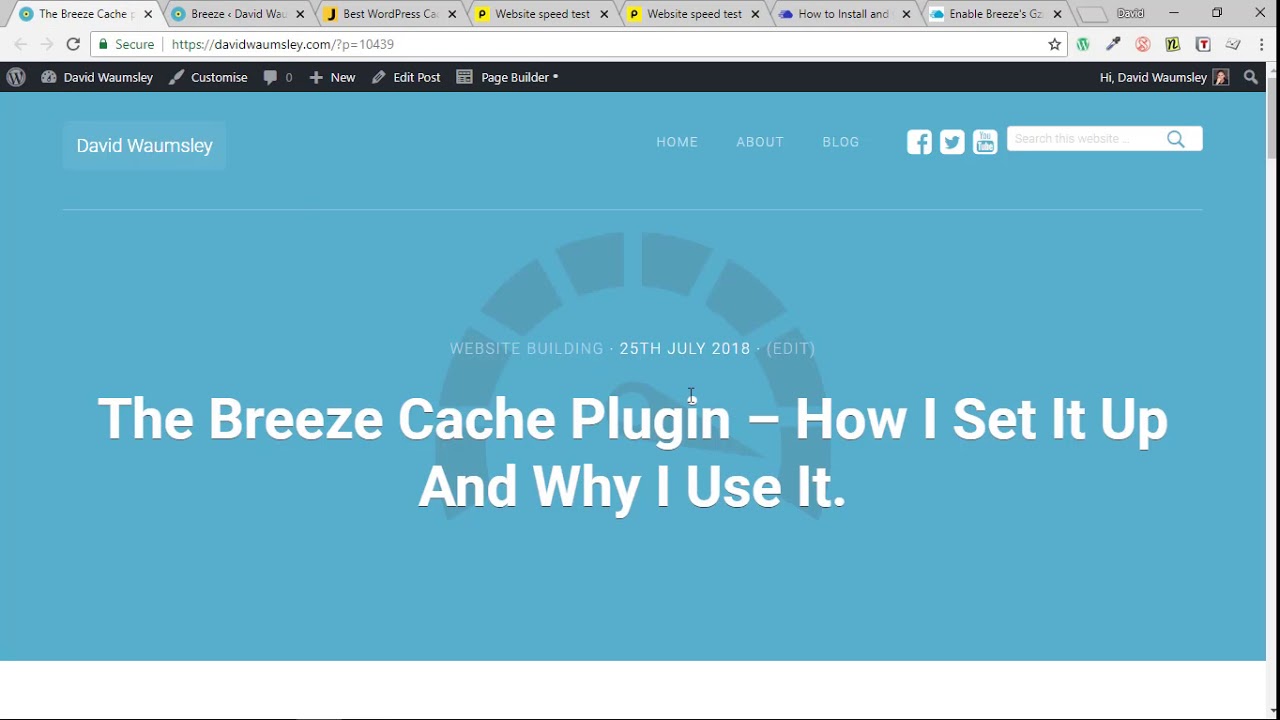
Task: Open the YouTube social icon
Action: click(x=985, y=142)
